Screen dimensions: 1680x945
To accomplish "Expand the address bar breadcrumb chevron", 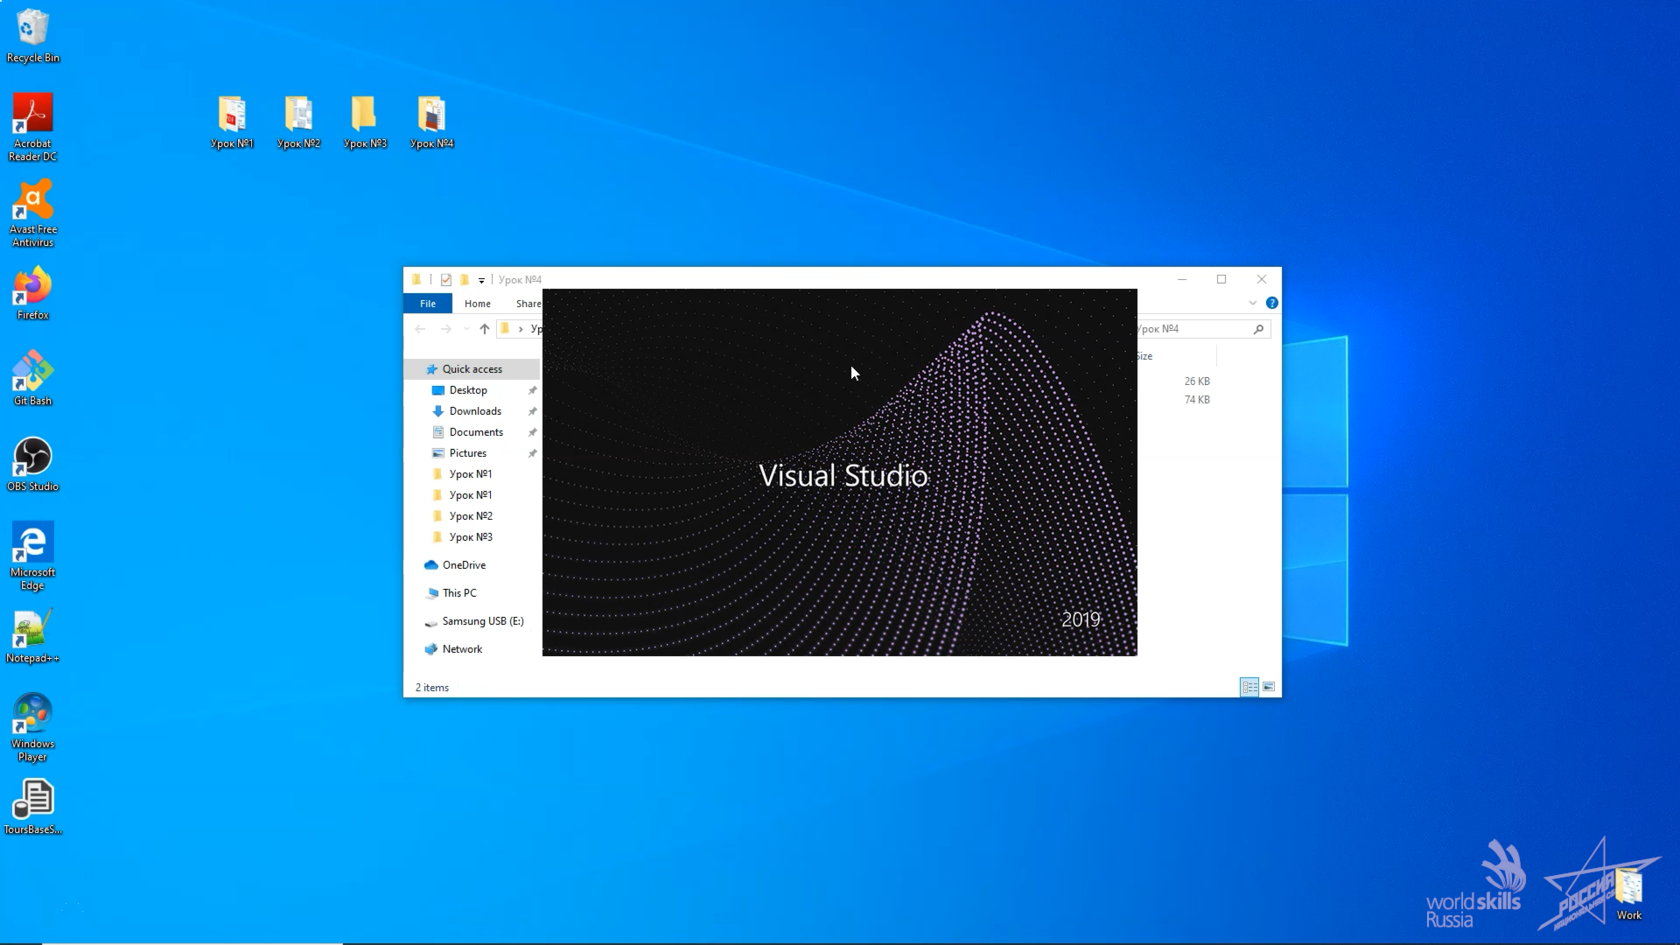I will 521,329.
